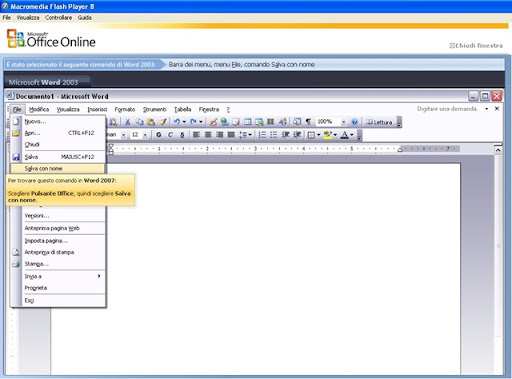Insert a hyperlink with the globe icon
This screenshot has height=379, width=512.
coord(224,122)
